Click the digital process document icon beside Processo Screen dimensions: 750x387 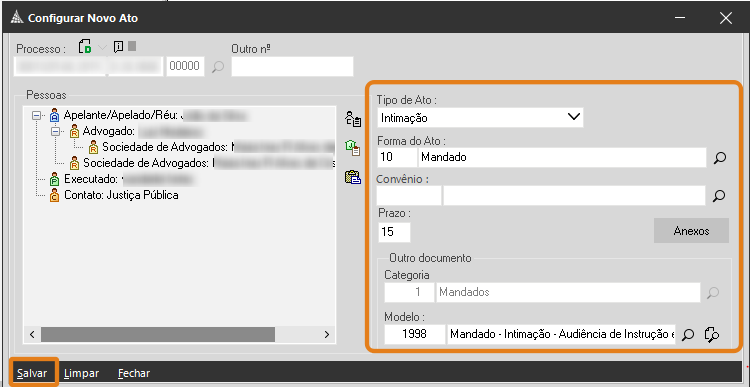point(85,47)
